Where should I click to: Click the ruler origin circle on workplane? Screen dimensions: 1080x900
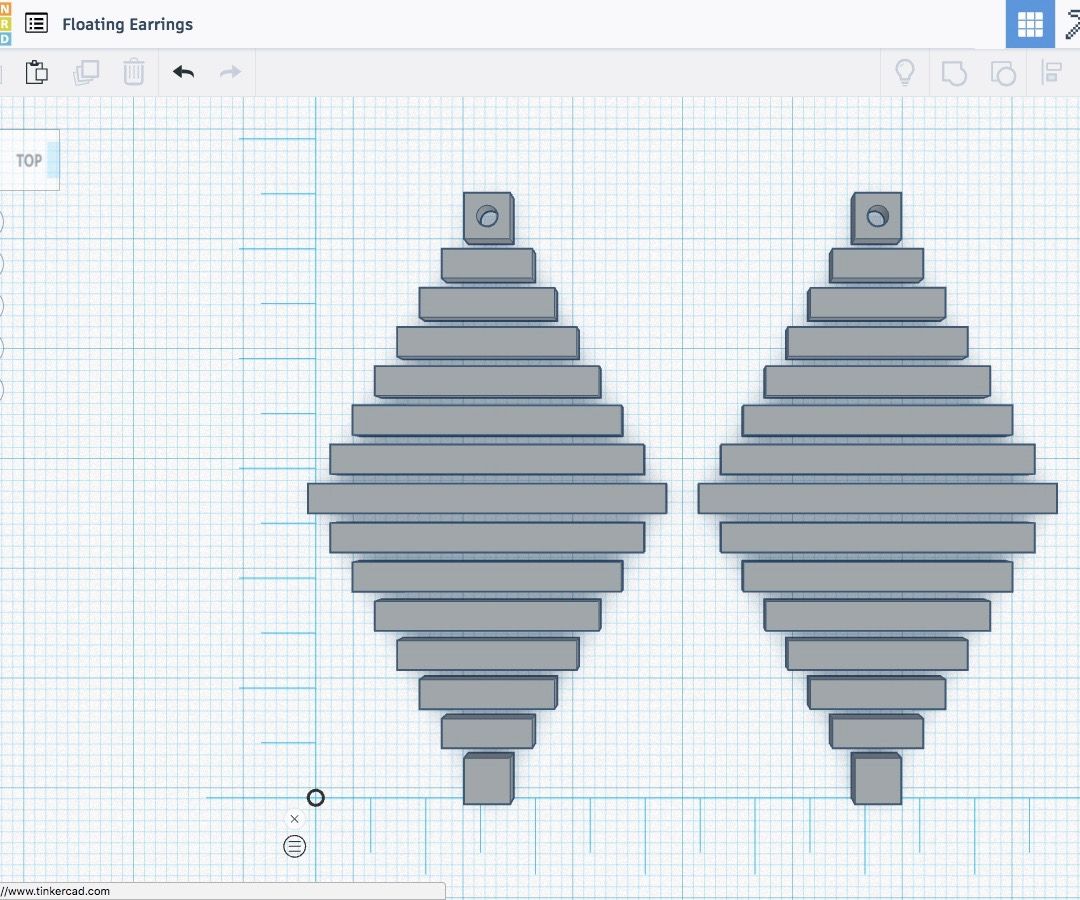[317, 798]
